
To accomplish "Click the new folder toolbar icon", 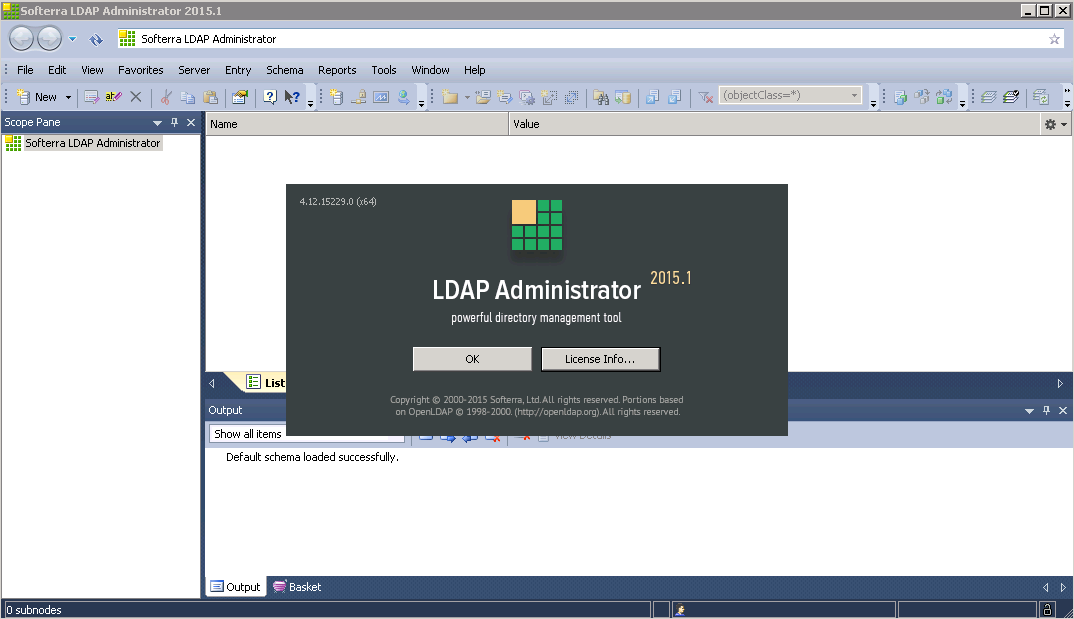I will click(450, 97).
